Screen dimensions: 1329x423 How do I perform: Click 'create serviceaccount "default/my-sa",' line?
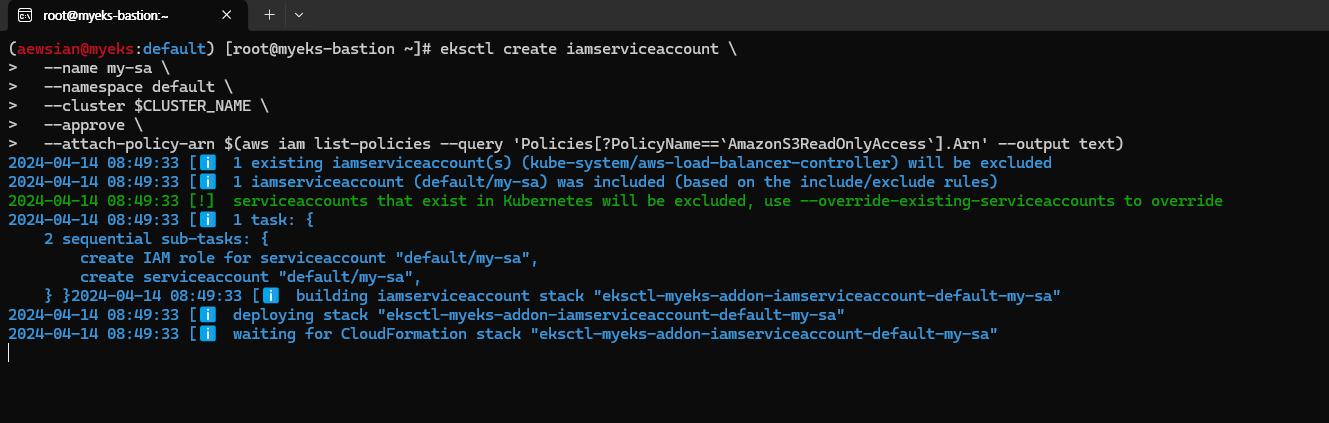pos(251,276)
